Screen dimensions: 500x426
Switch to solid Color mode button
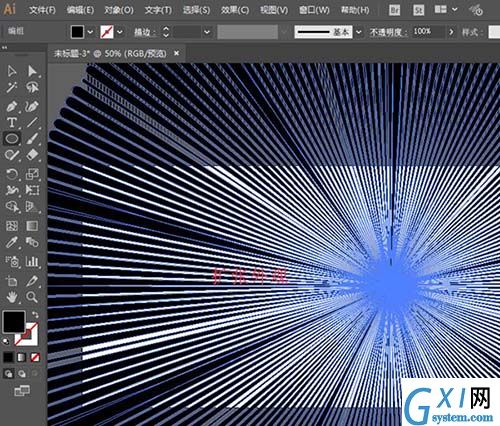[x=8, y=358]
